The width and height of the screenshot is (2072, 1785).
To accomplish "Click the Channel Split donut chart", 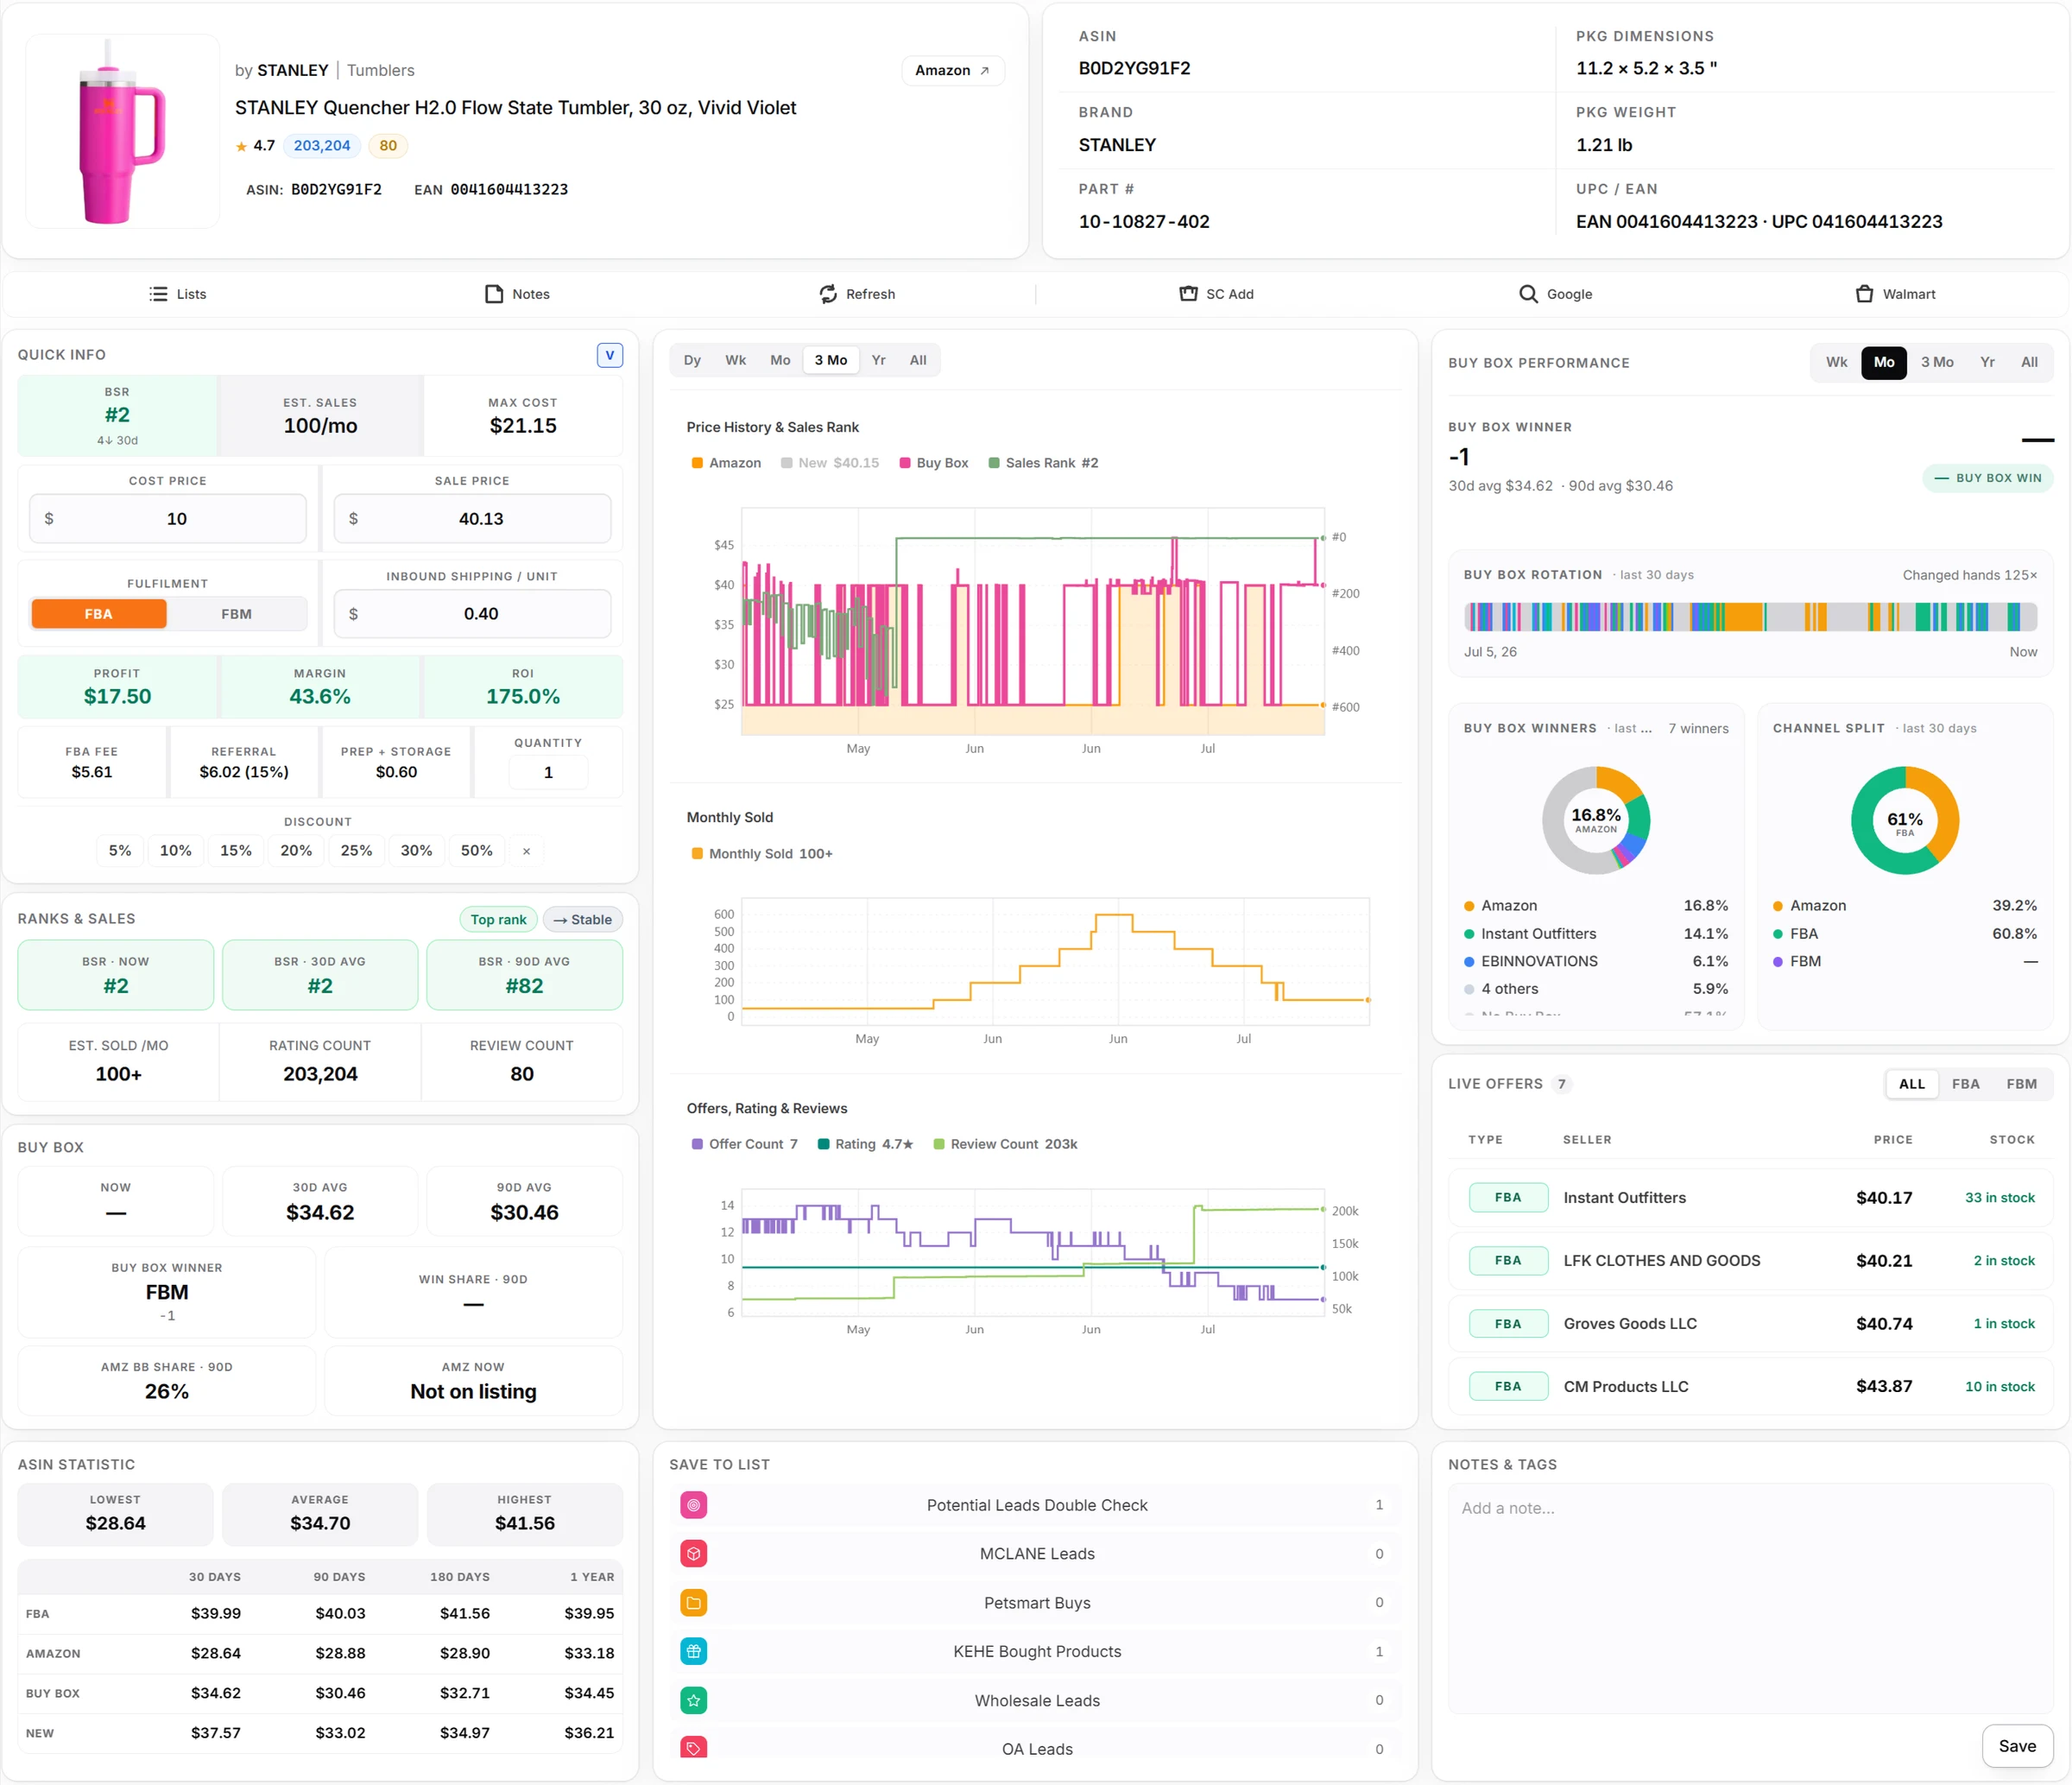I will coord(1905,820).
